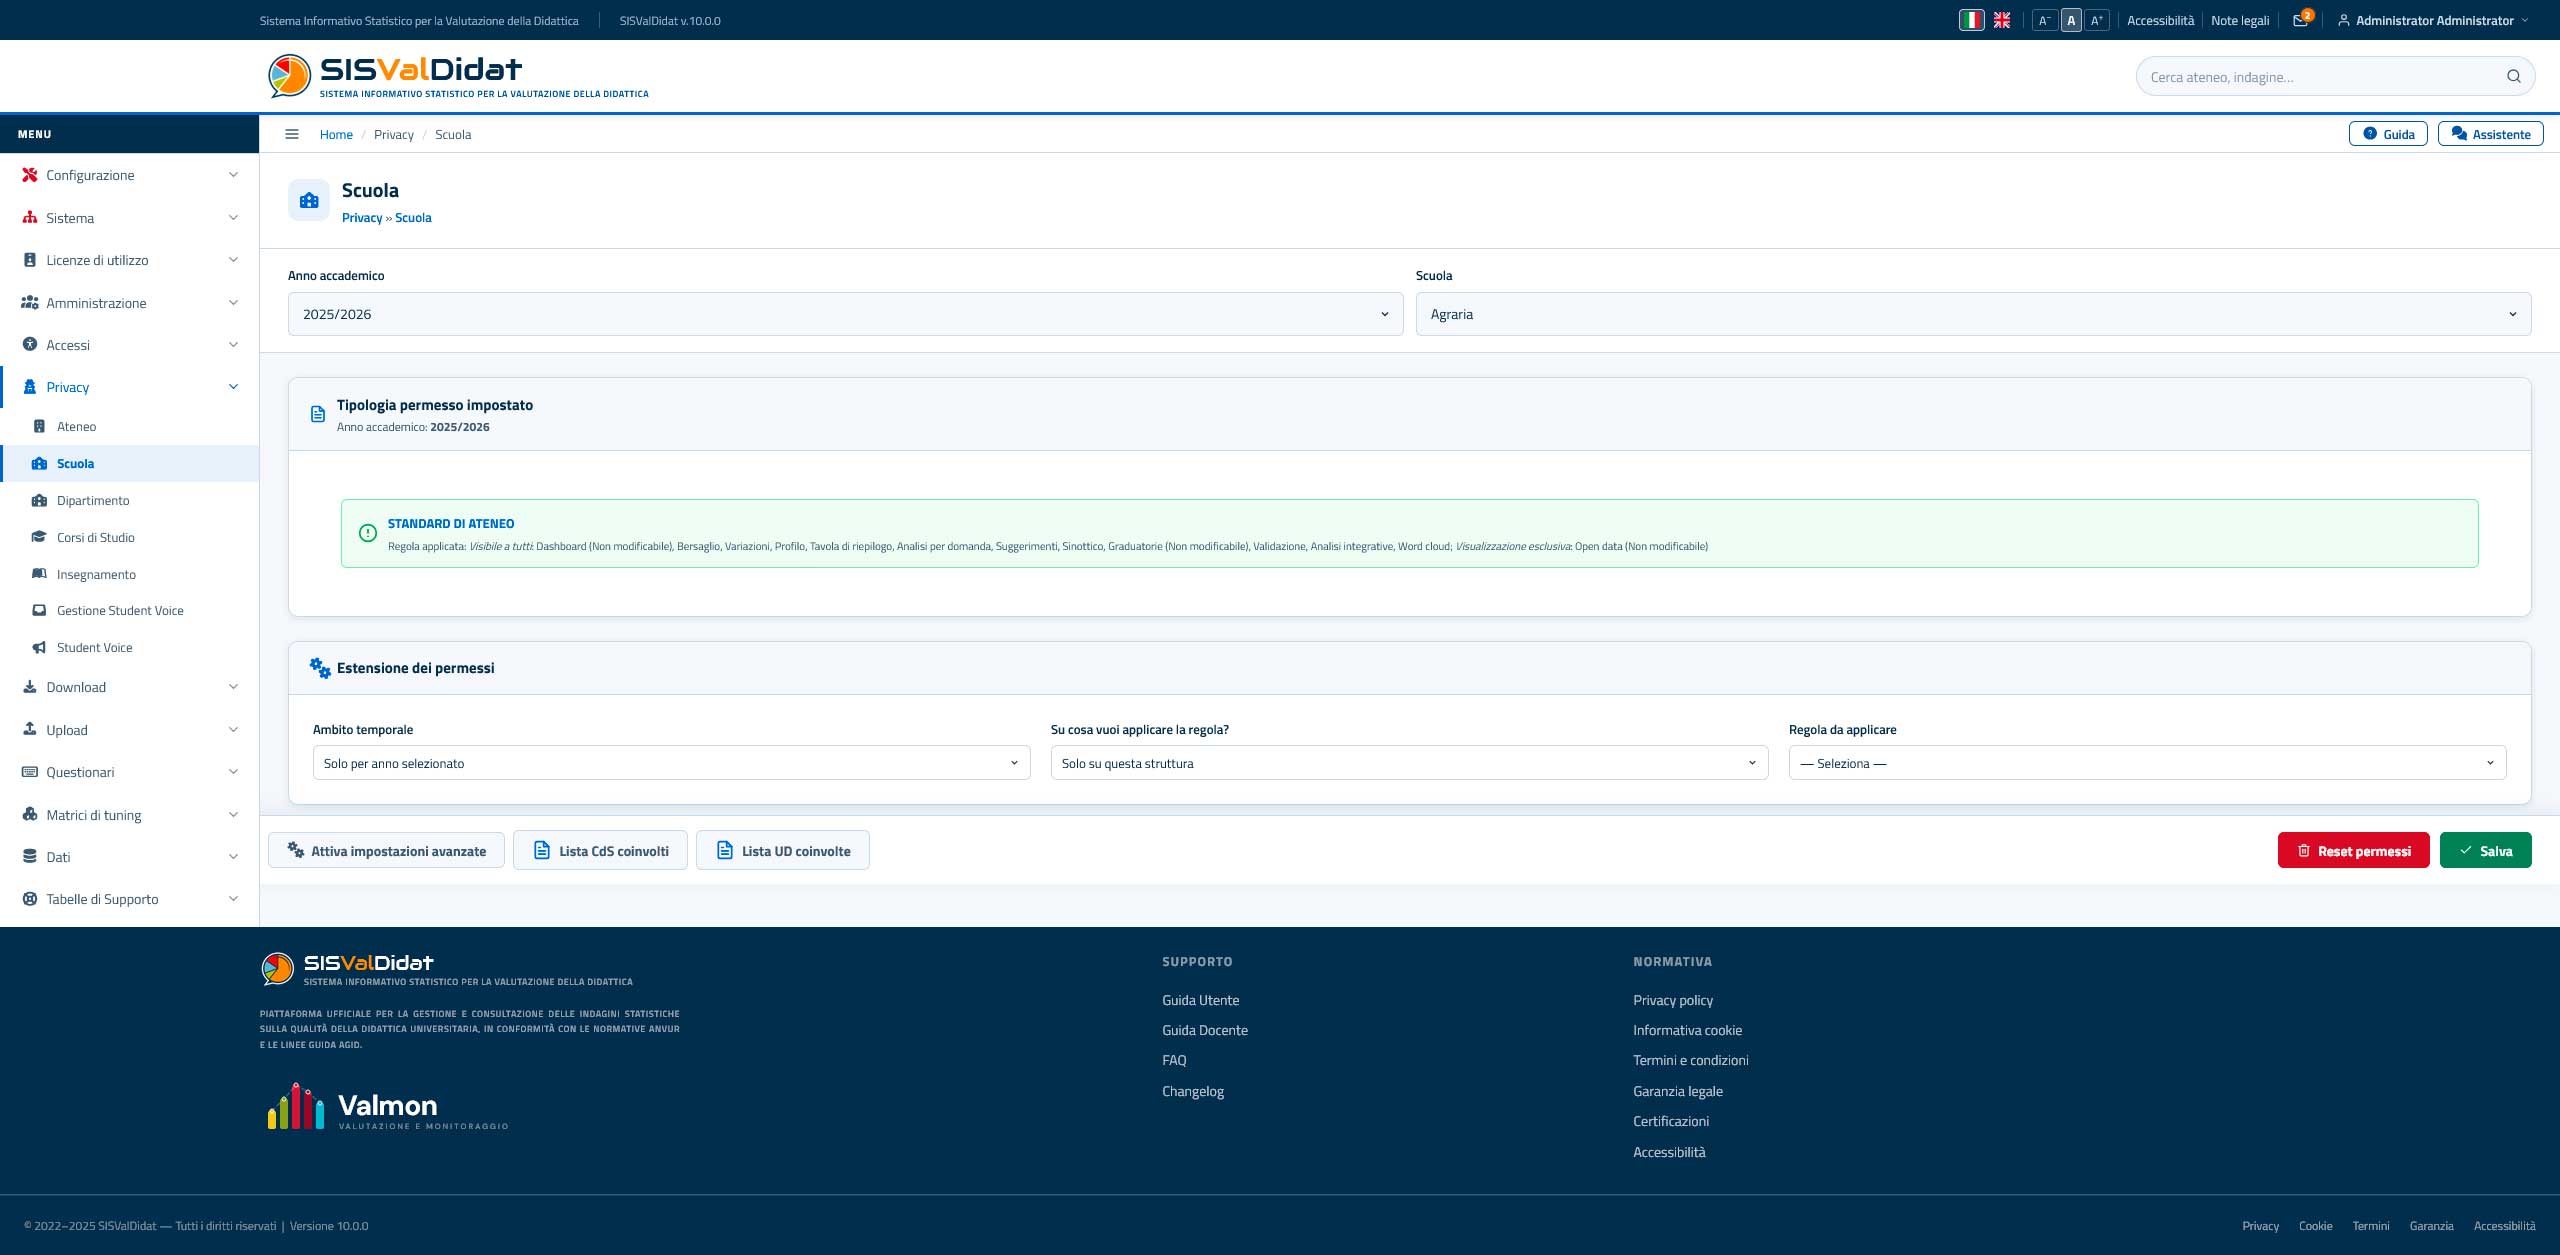Click the Salva button

[x=2485, y=850]
